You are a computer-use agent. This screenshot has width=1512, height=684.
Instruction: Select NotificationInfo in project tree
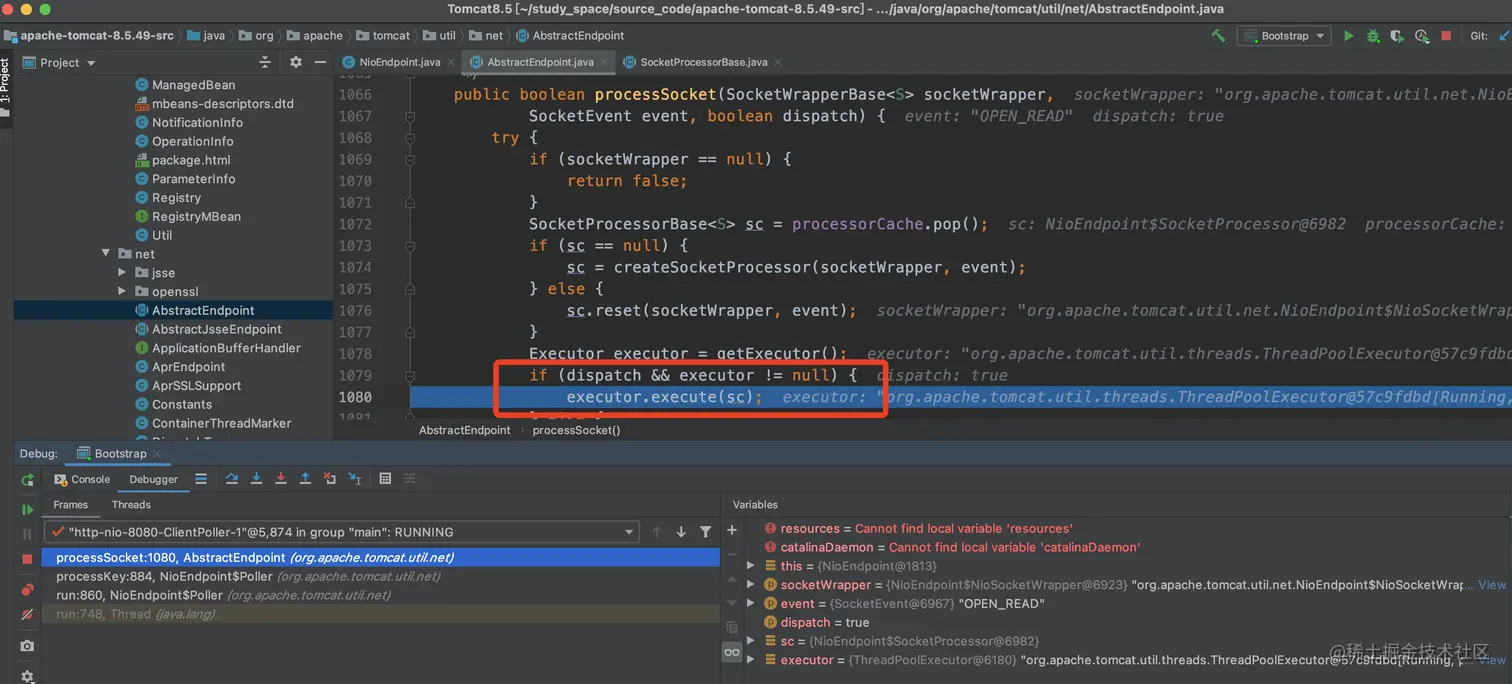[197, 123]
